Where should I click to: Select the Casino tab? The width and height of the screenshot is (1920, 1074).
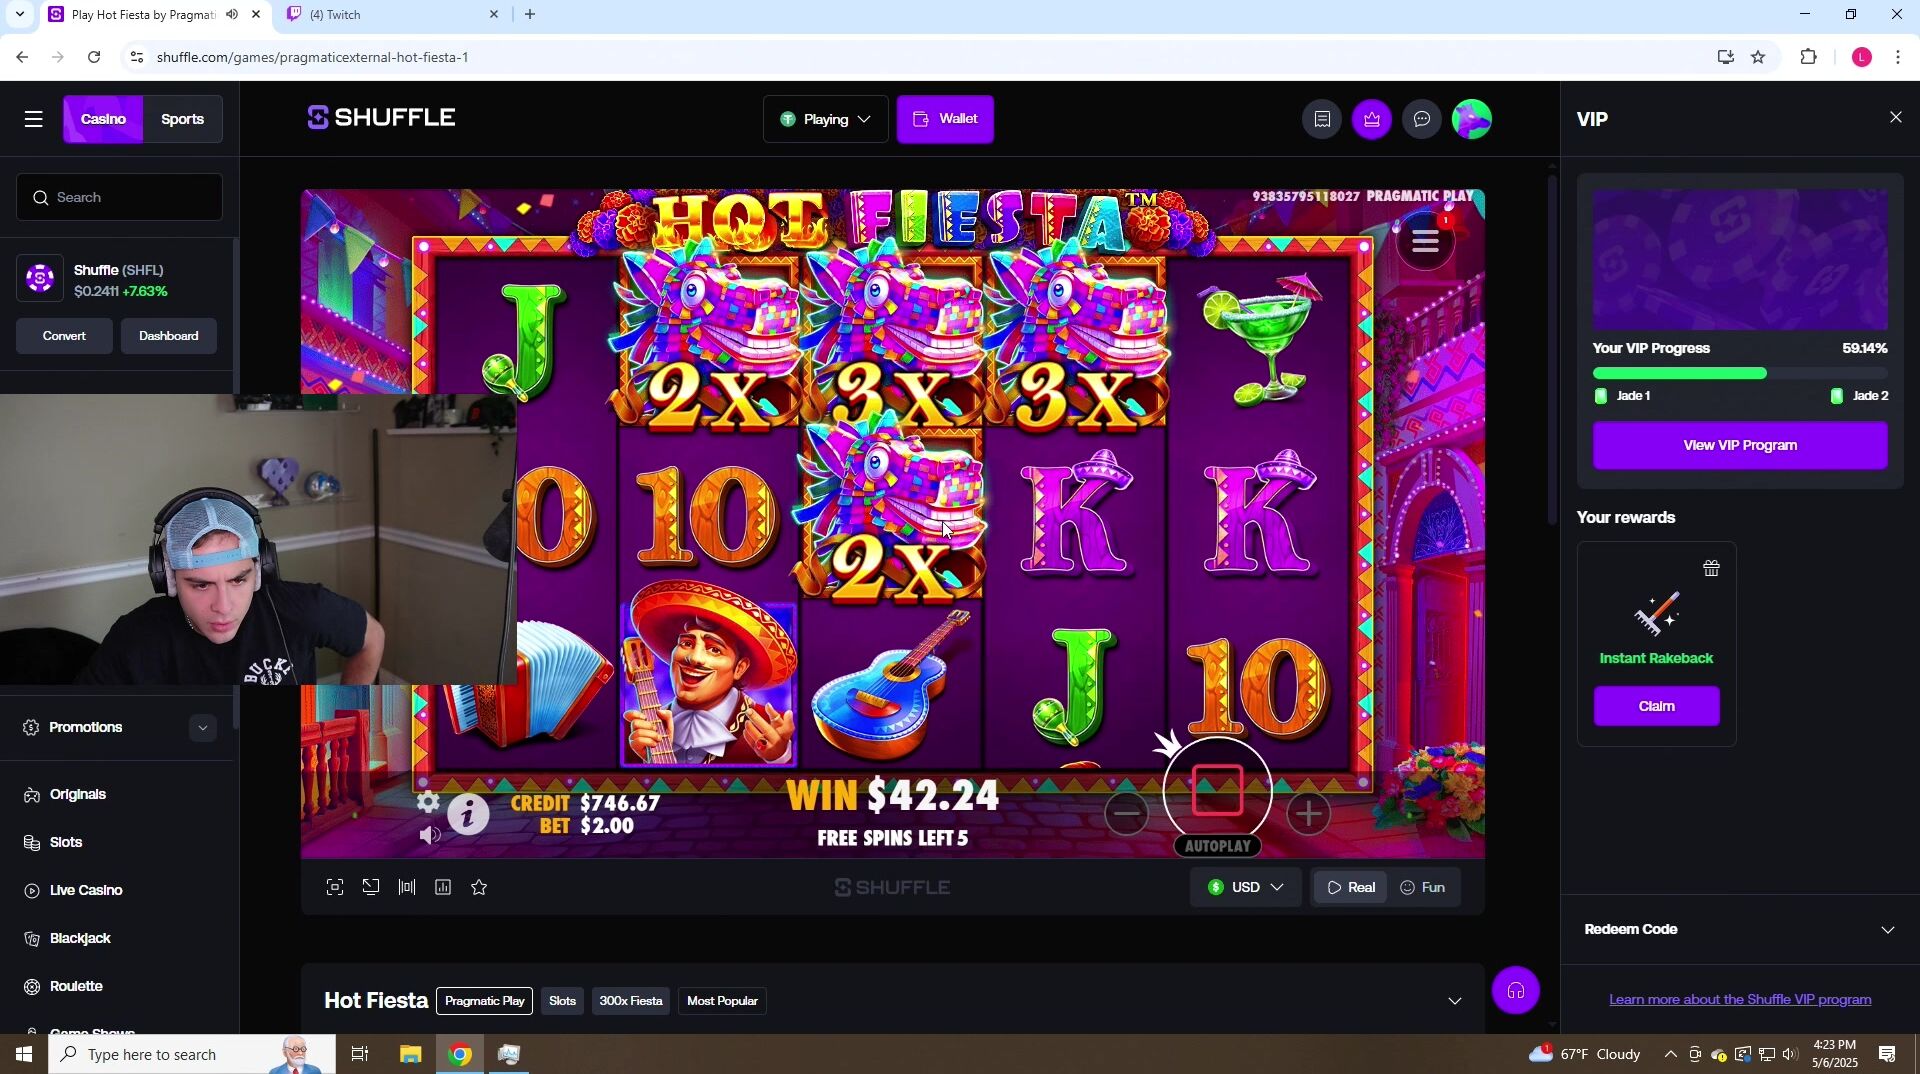103,119
